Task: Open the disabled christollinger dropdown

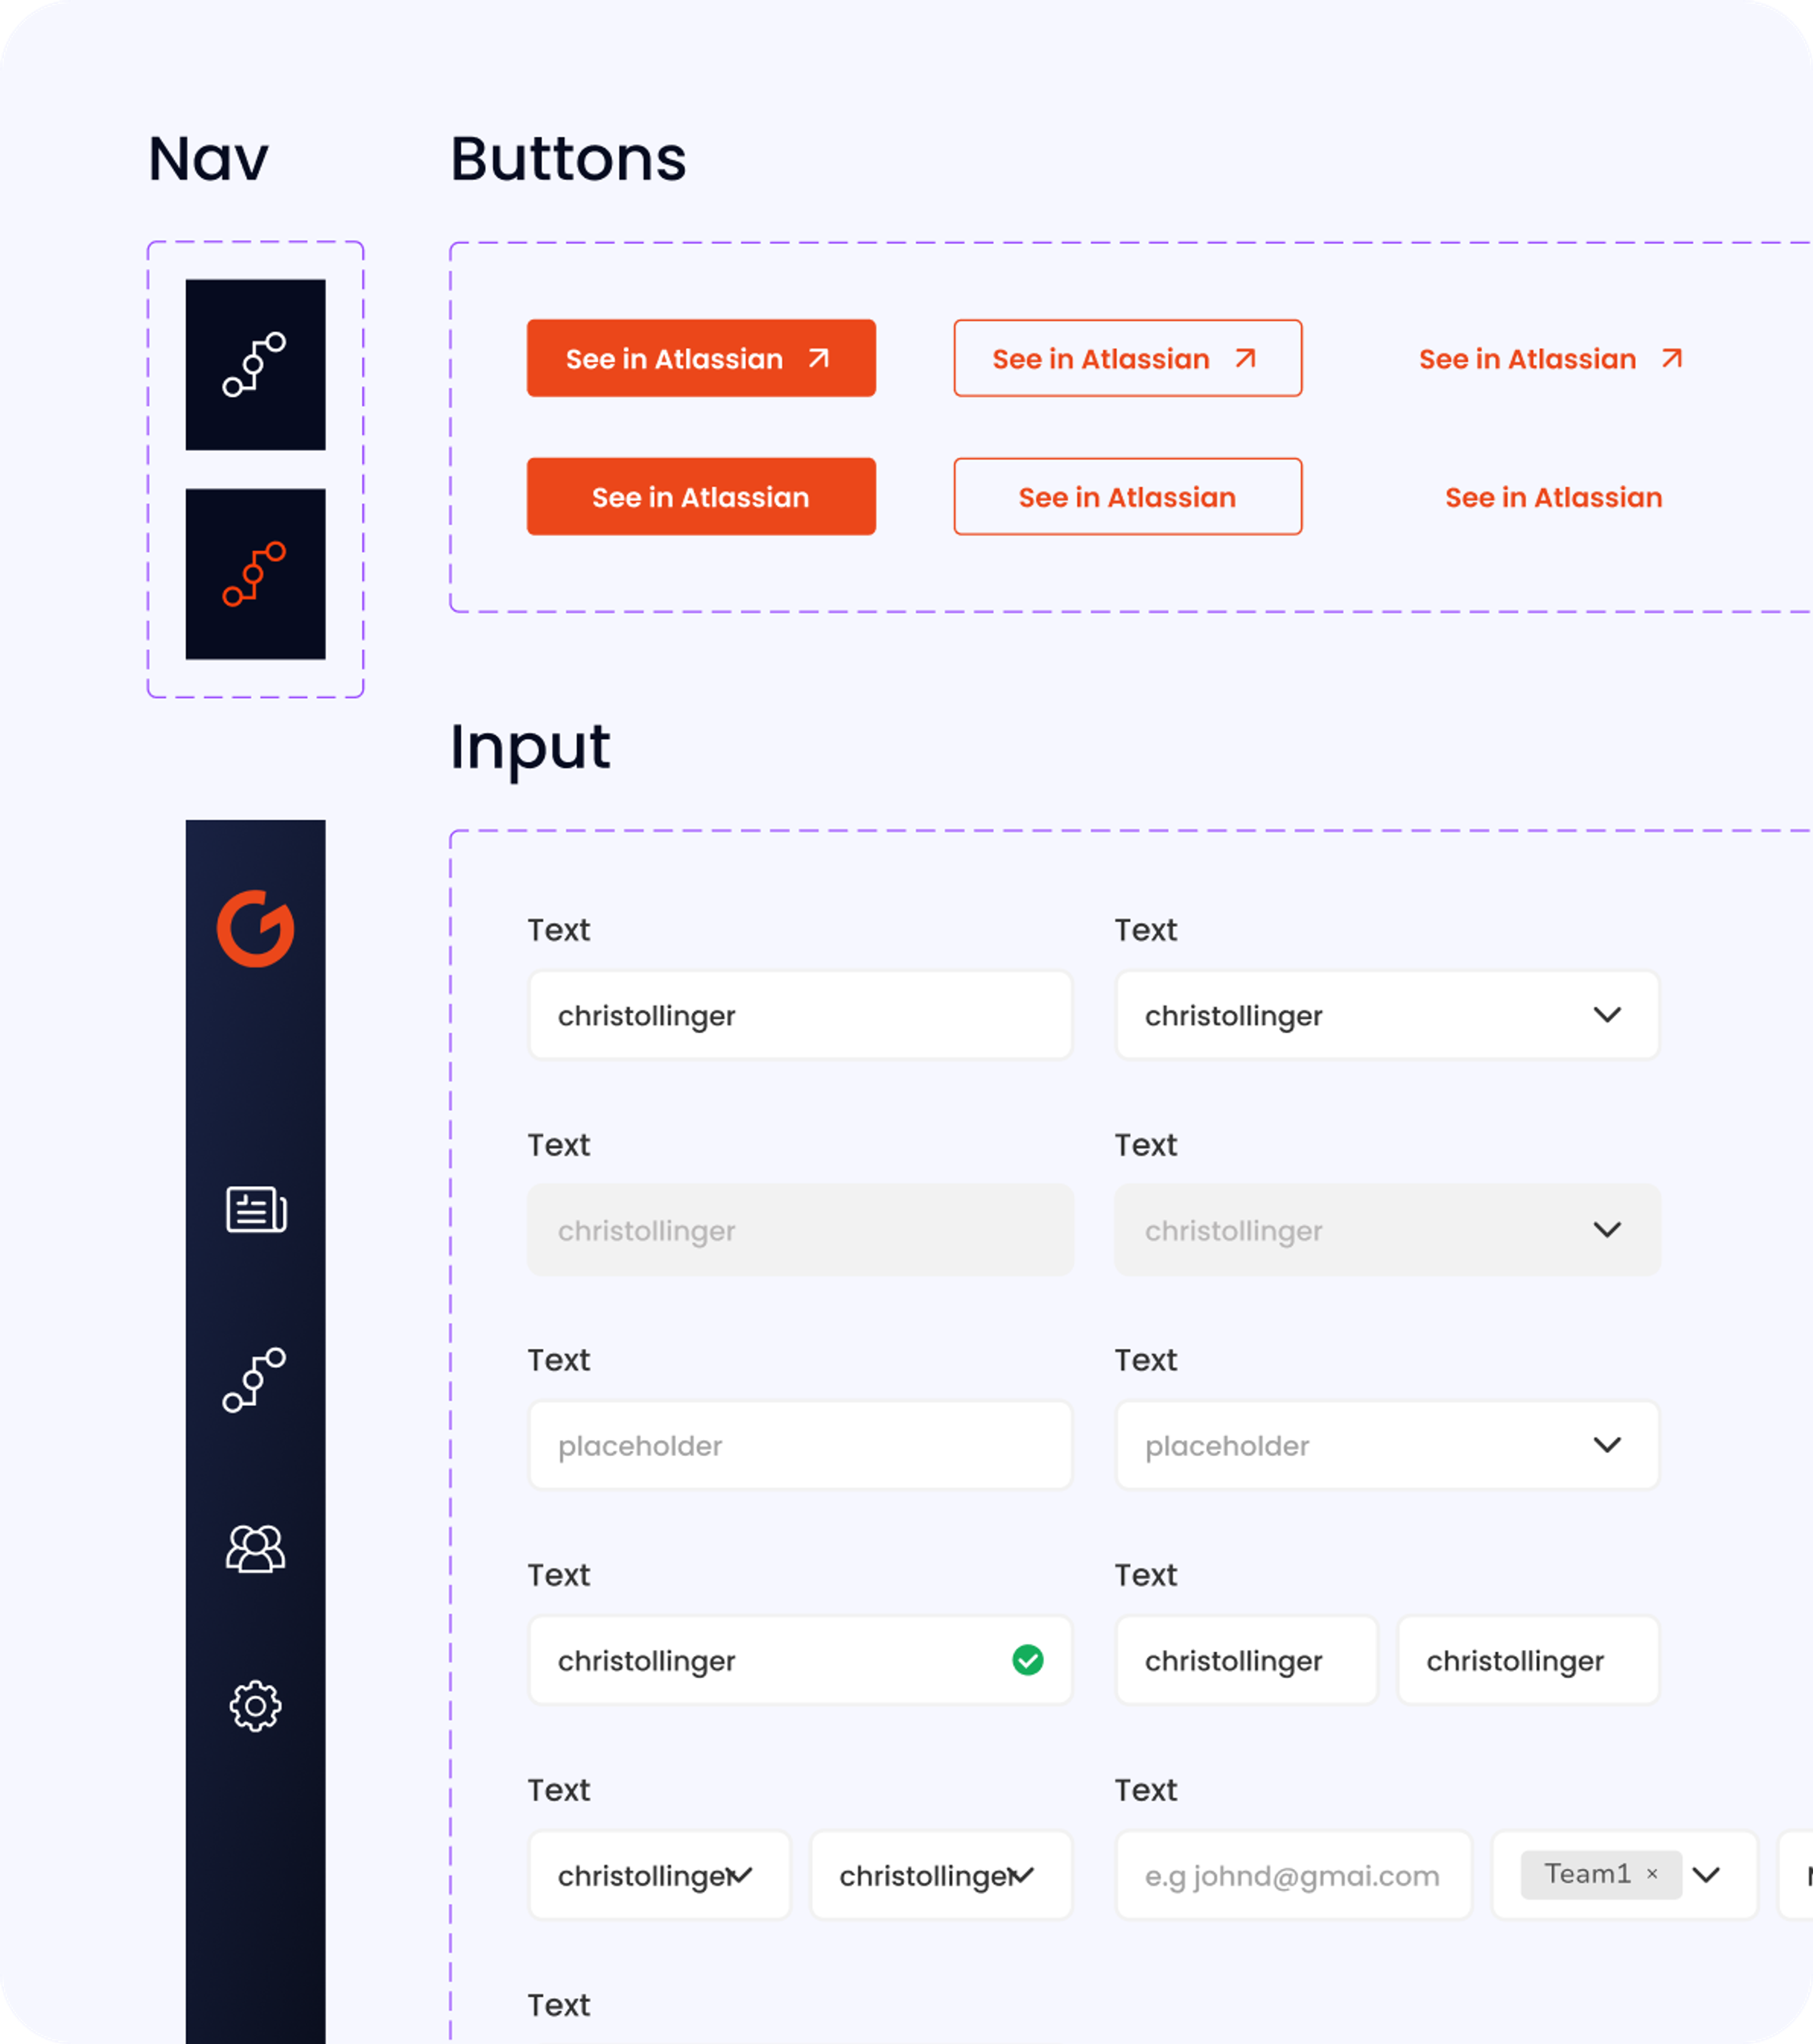Action: point(1387,1230)
